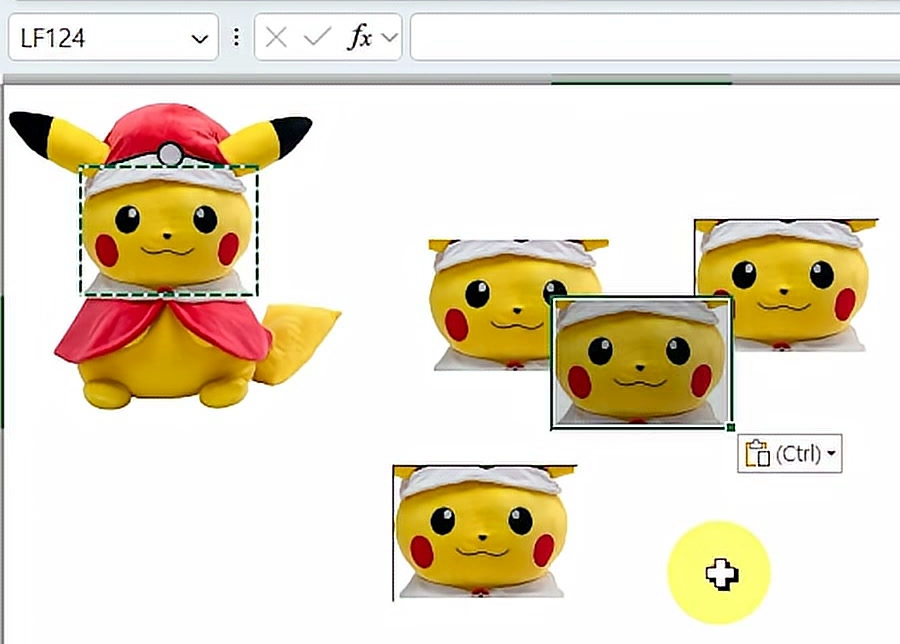Screen dimensions: 900x644
Task: Click the three-dot handle beside the Name Box
Action: pyautogui.click(x=236, y=38)
